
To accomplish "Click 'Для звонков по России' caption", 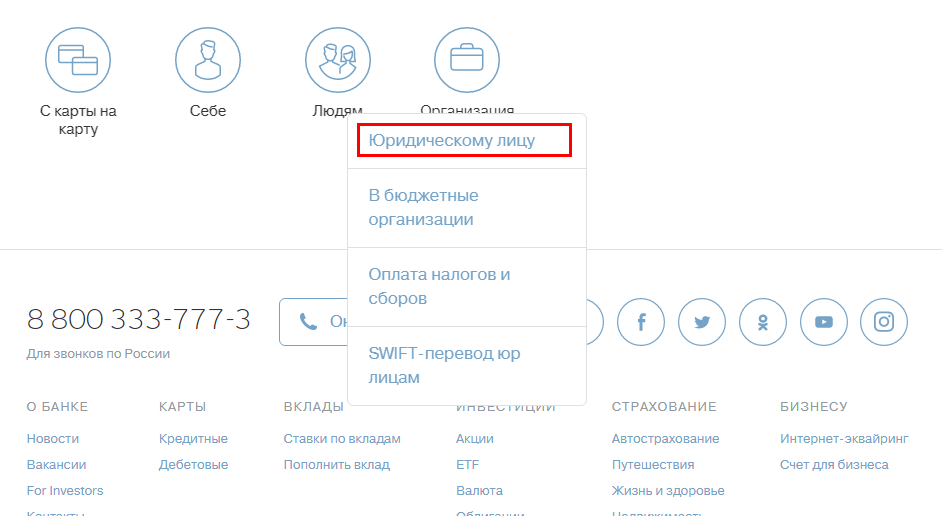I will 98,354.
